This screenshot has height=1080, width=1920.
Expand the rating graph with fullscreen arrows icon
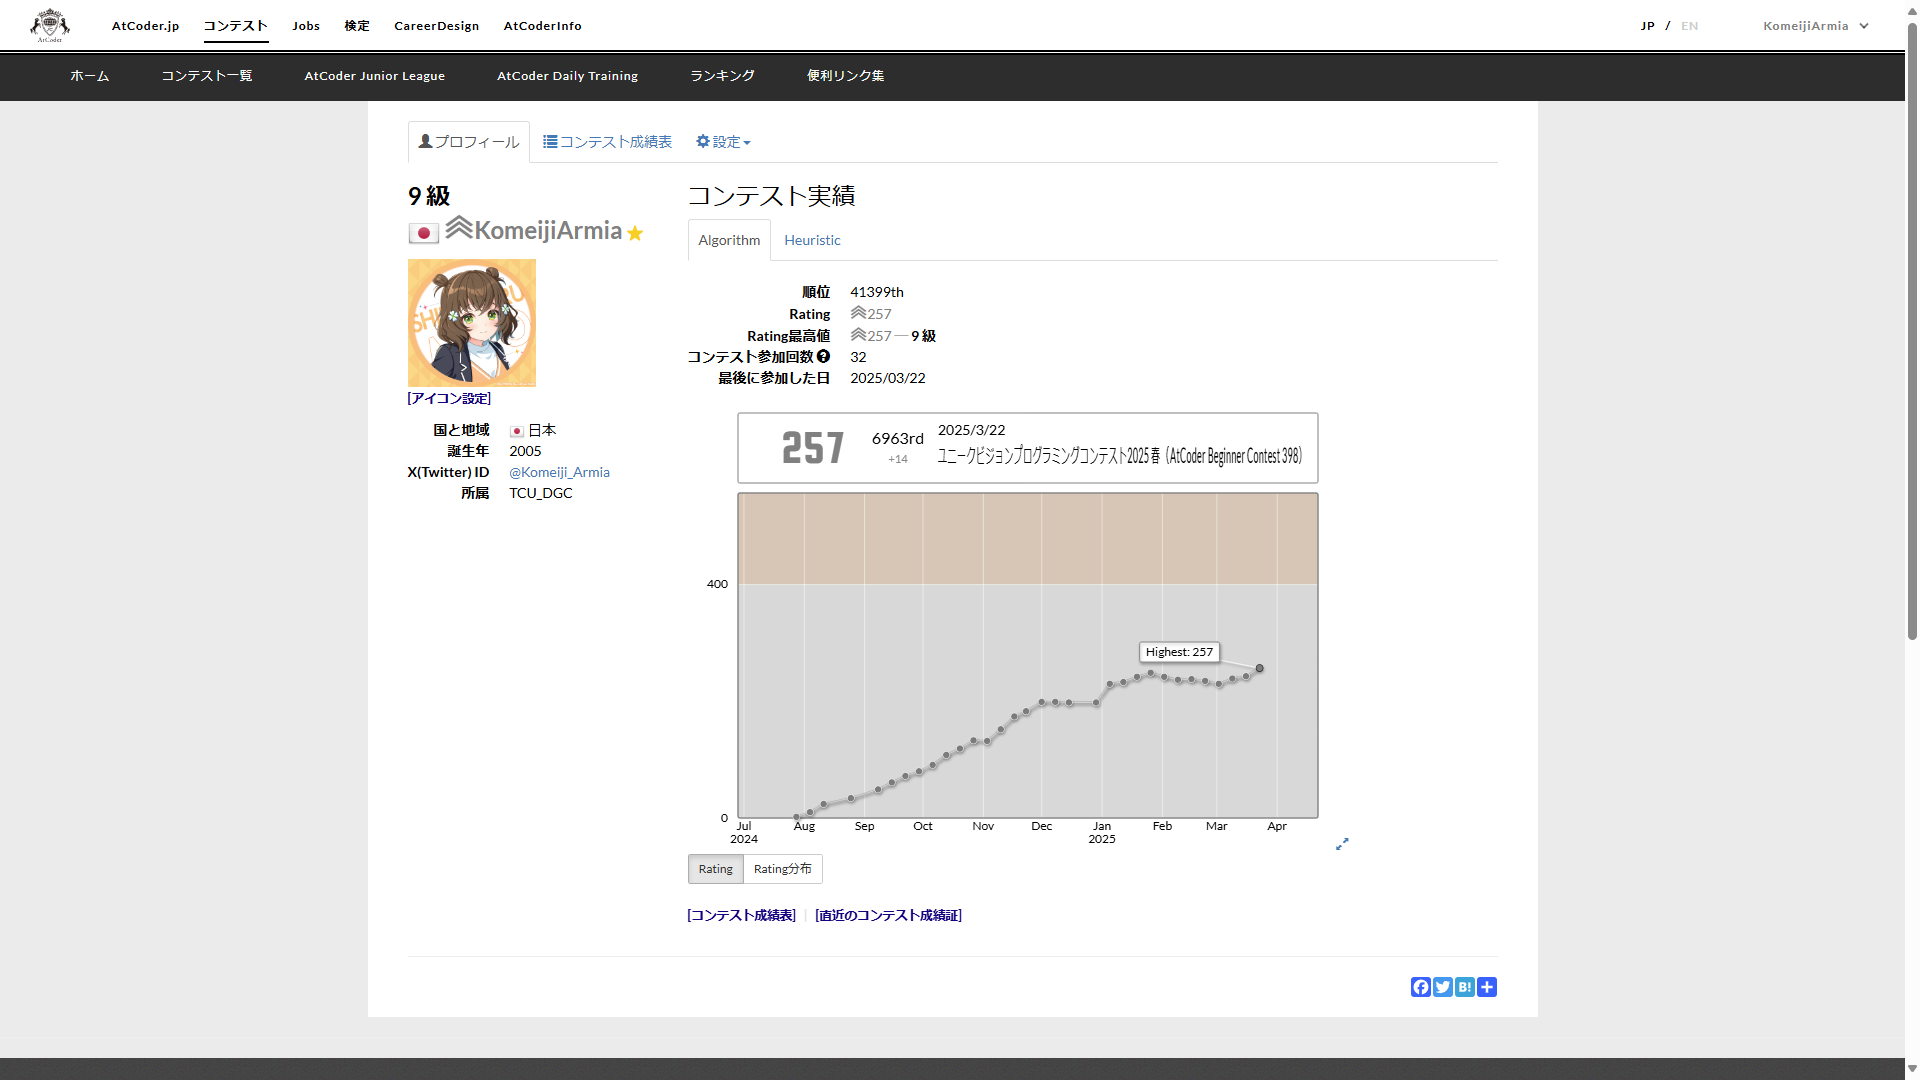[1342, 844]
